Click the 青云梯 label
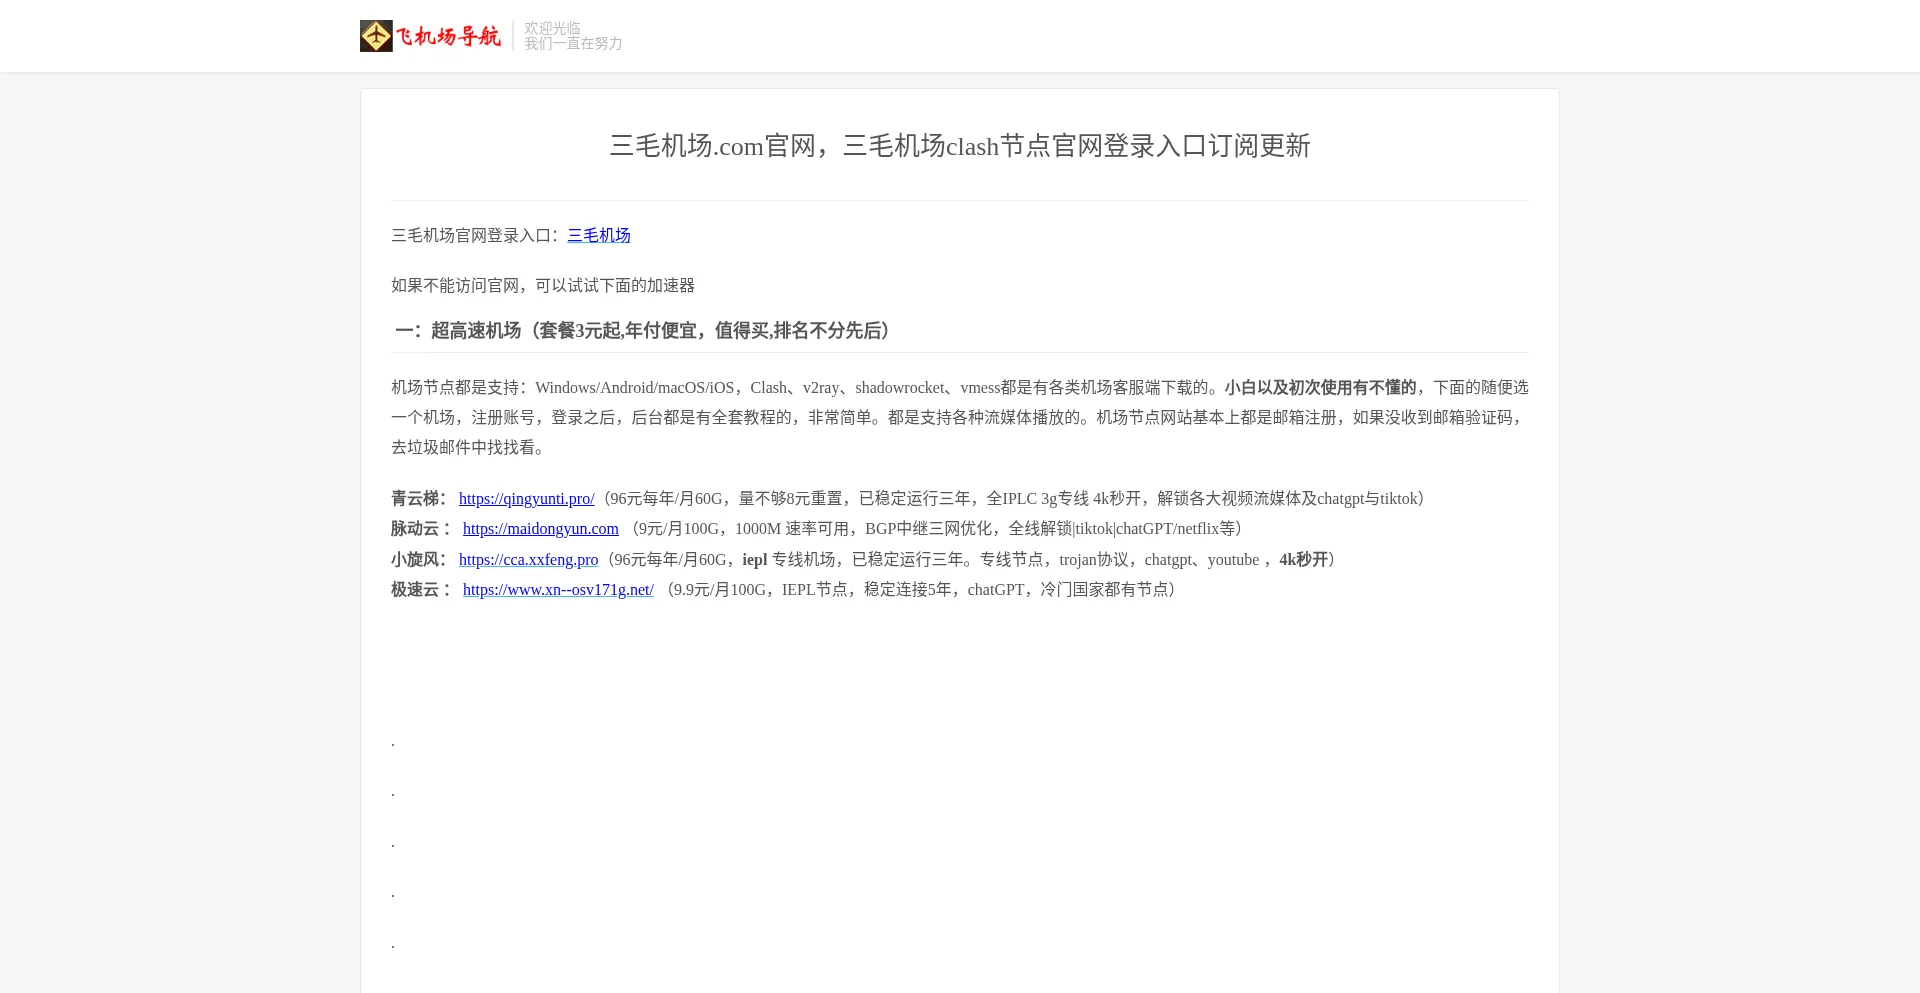This screenshot has width=1920, height=993. [419, 498]
